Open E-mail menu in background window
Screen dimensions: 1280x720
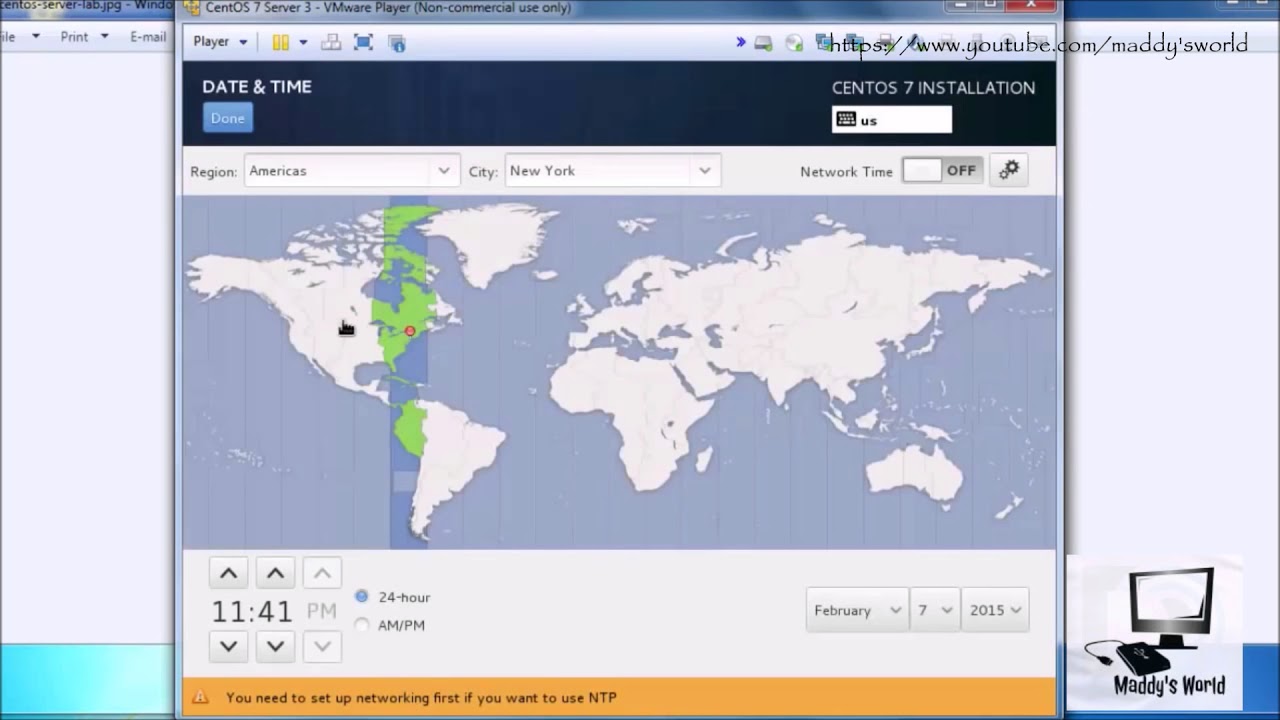(x=148, y=37)
